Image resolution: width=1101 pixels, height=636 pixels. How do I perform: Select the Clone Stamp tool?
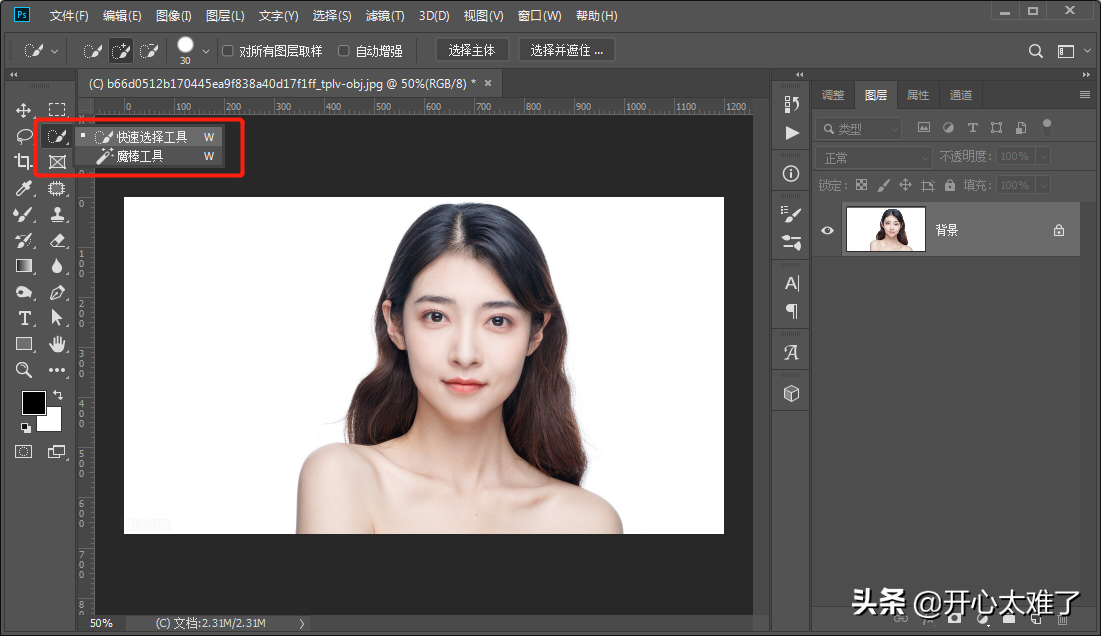coord(57,214)
